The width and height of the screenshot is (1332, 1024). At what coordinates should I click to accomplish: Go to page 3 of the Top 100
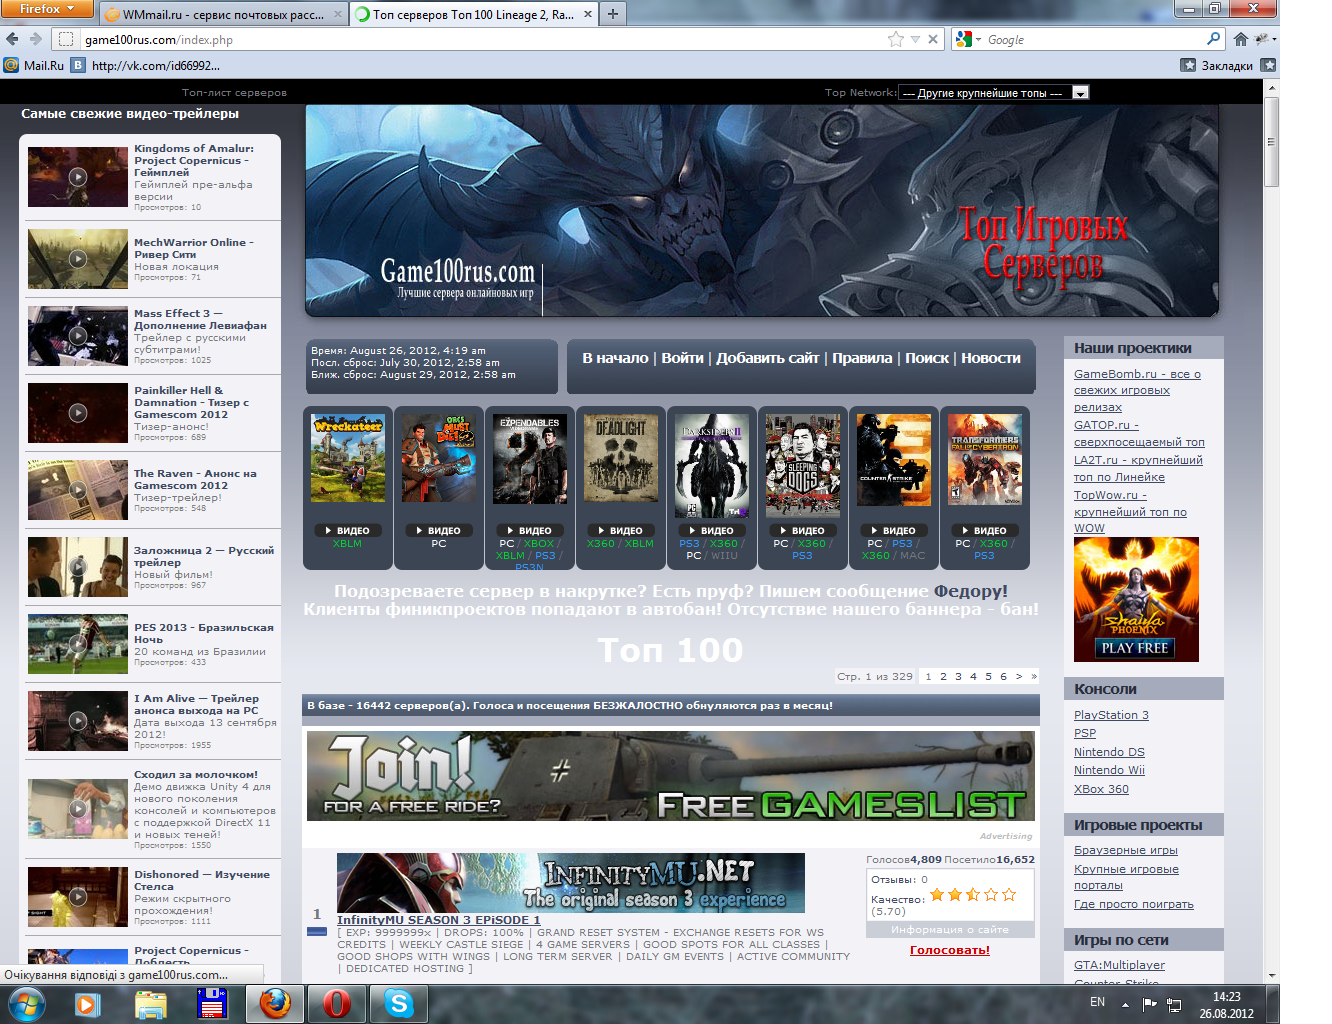coord(958,676)
